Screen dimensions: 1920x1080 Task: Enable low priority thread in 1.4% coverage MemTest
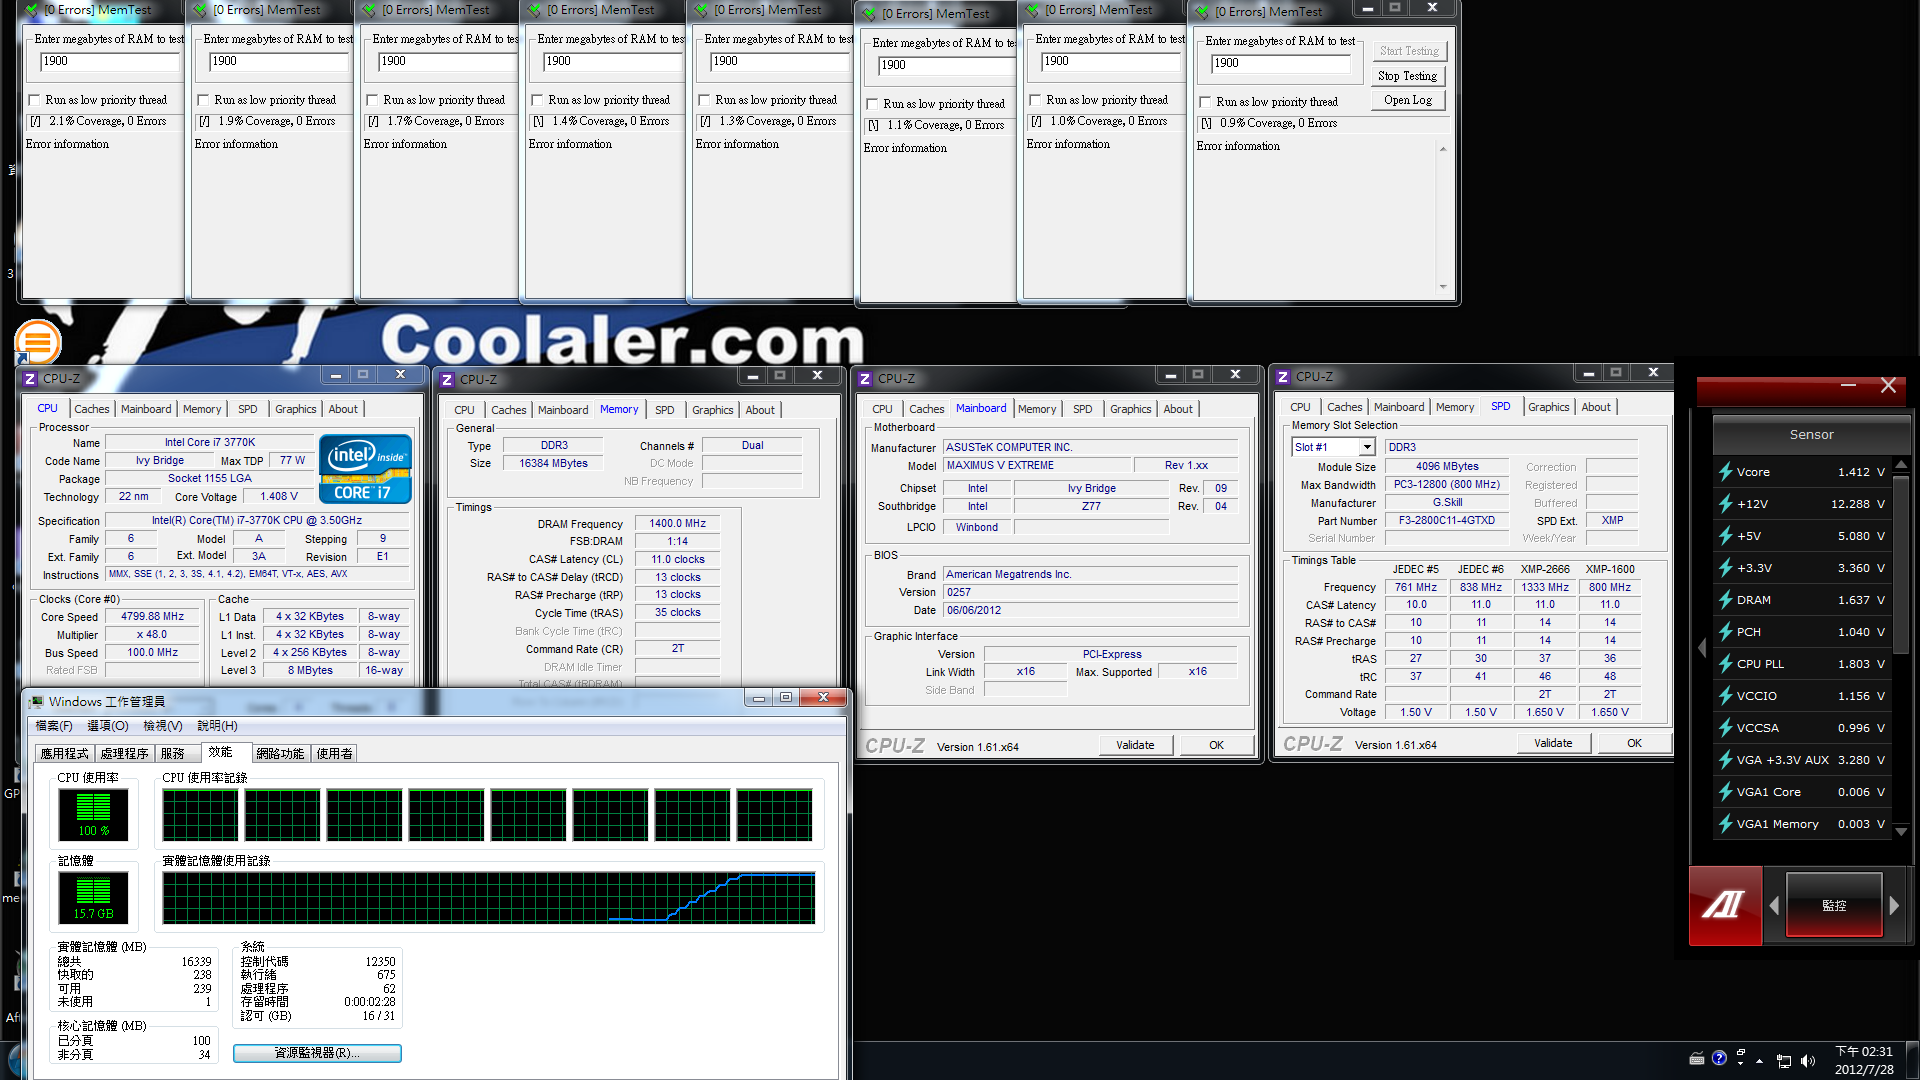point(538,100)
